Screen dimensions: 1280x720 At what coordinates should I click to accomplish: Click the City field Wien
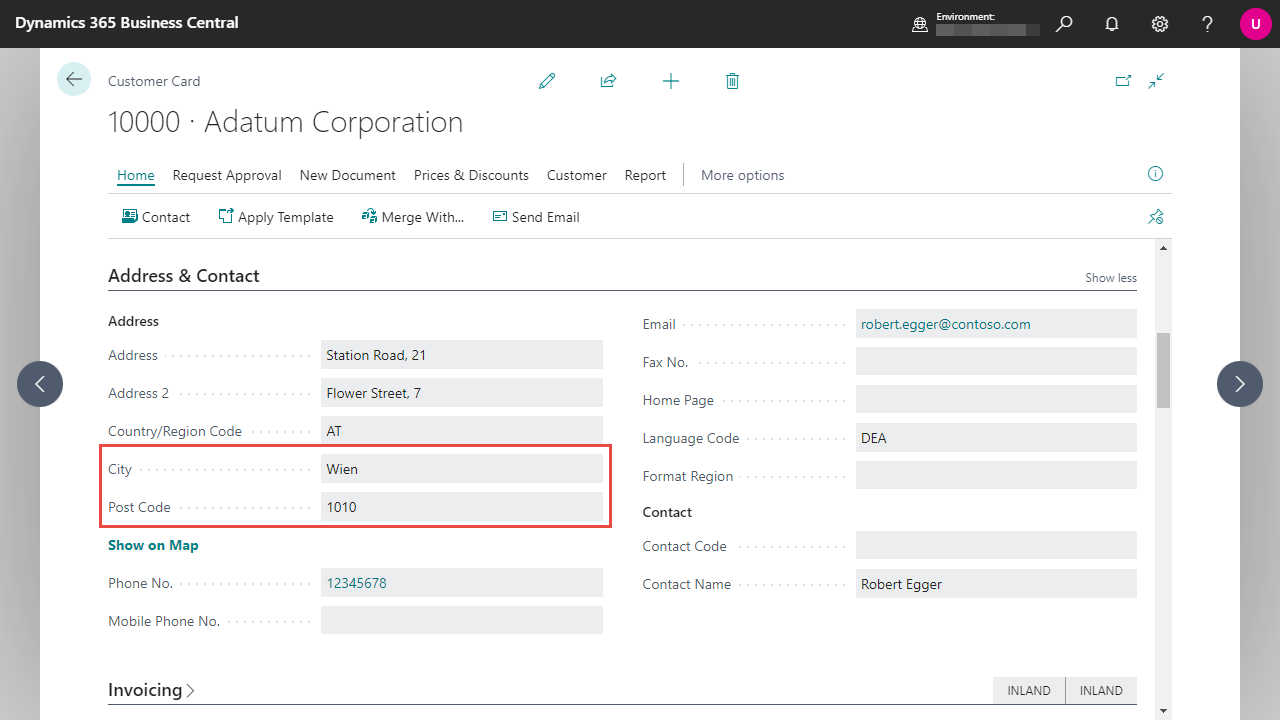(x=462, y=469)
